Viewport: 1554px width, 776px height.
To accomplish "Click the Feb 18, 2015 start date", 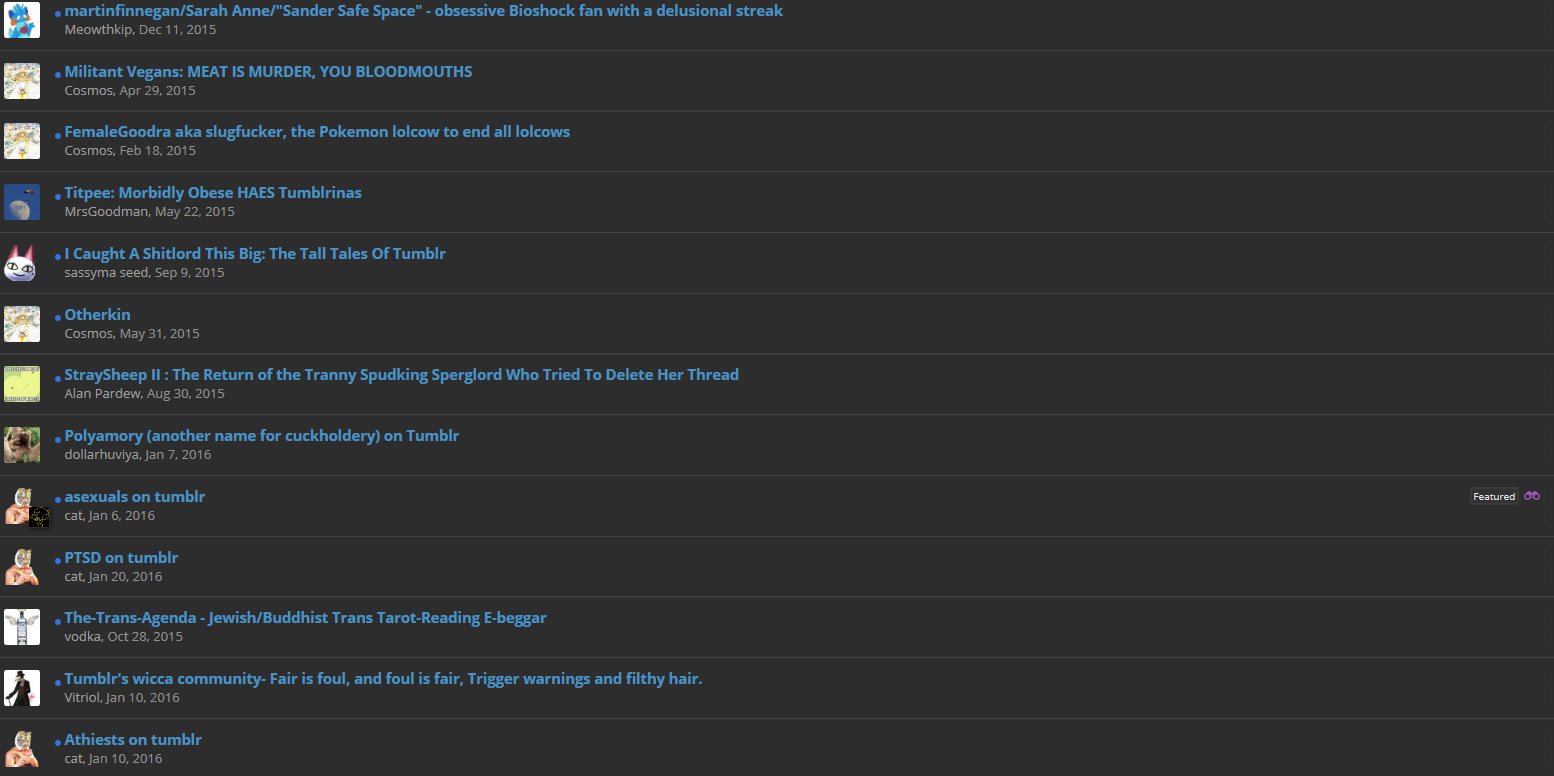I will point(158,151).
